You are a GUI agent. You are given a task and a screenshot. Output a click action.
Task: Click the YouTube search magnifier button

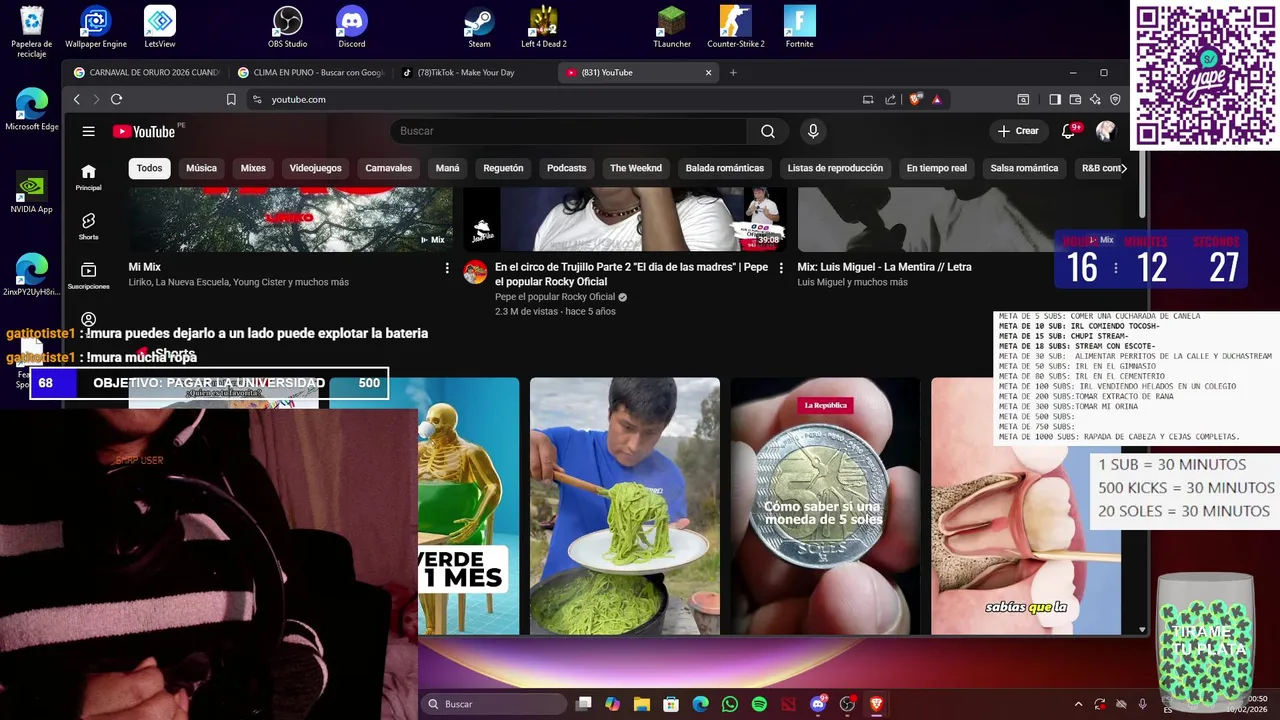tap(767, 131)
